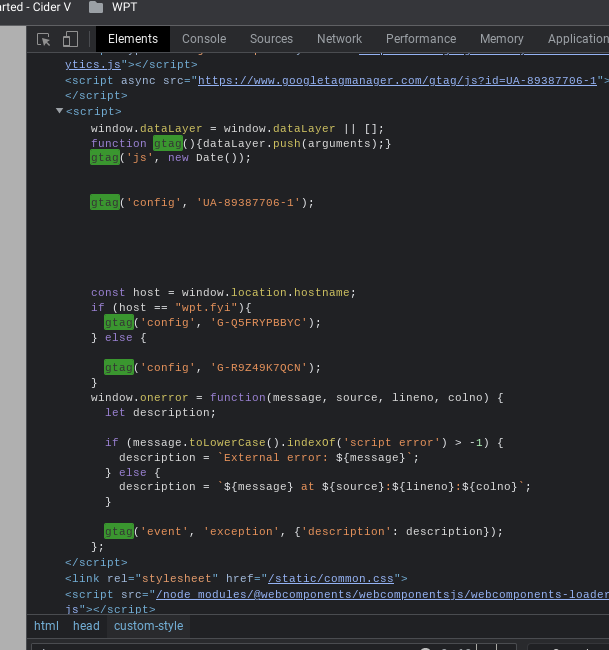This screenshot has height=650, width=609.
Task: Click the 'const host' declaration line
Action: tap(223, 293)
